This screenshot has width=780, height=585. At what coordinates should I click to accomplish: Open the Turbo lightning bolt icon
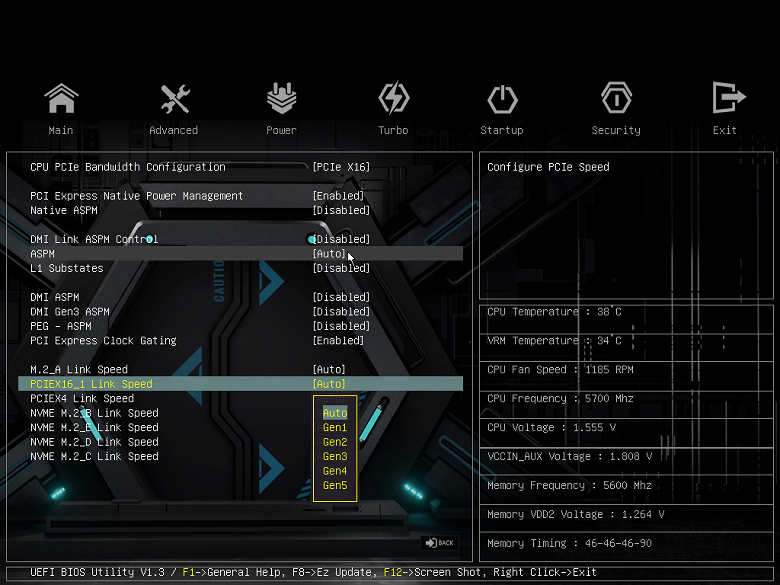393,98
